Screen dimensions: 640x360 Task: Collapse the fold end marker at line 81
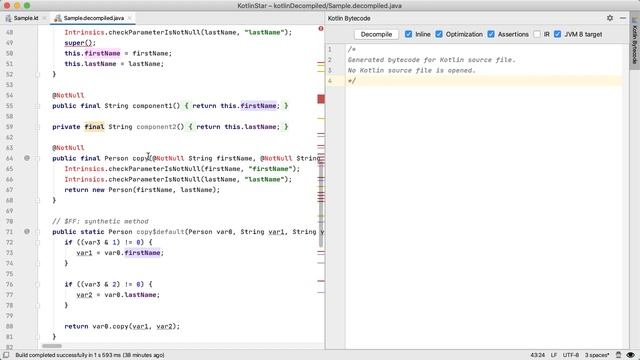click(38, 337)
